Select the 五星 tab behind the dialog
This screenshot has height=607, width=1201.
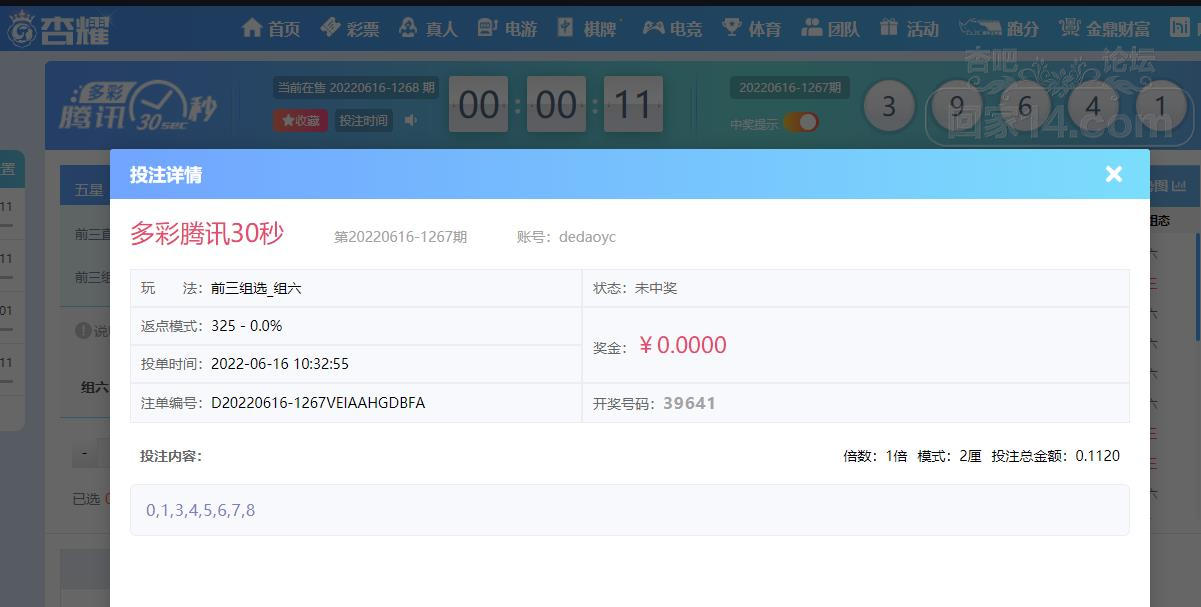tap(87, 189)
